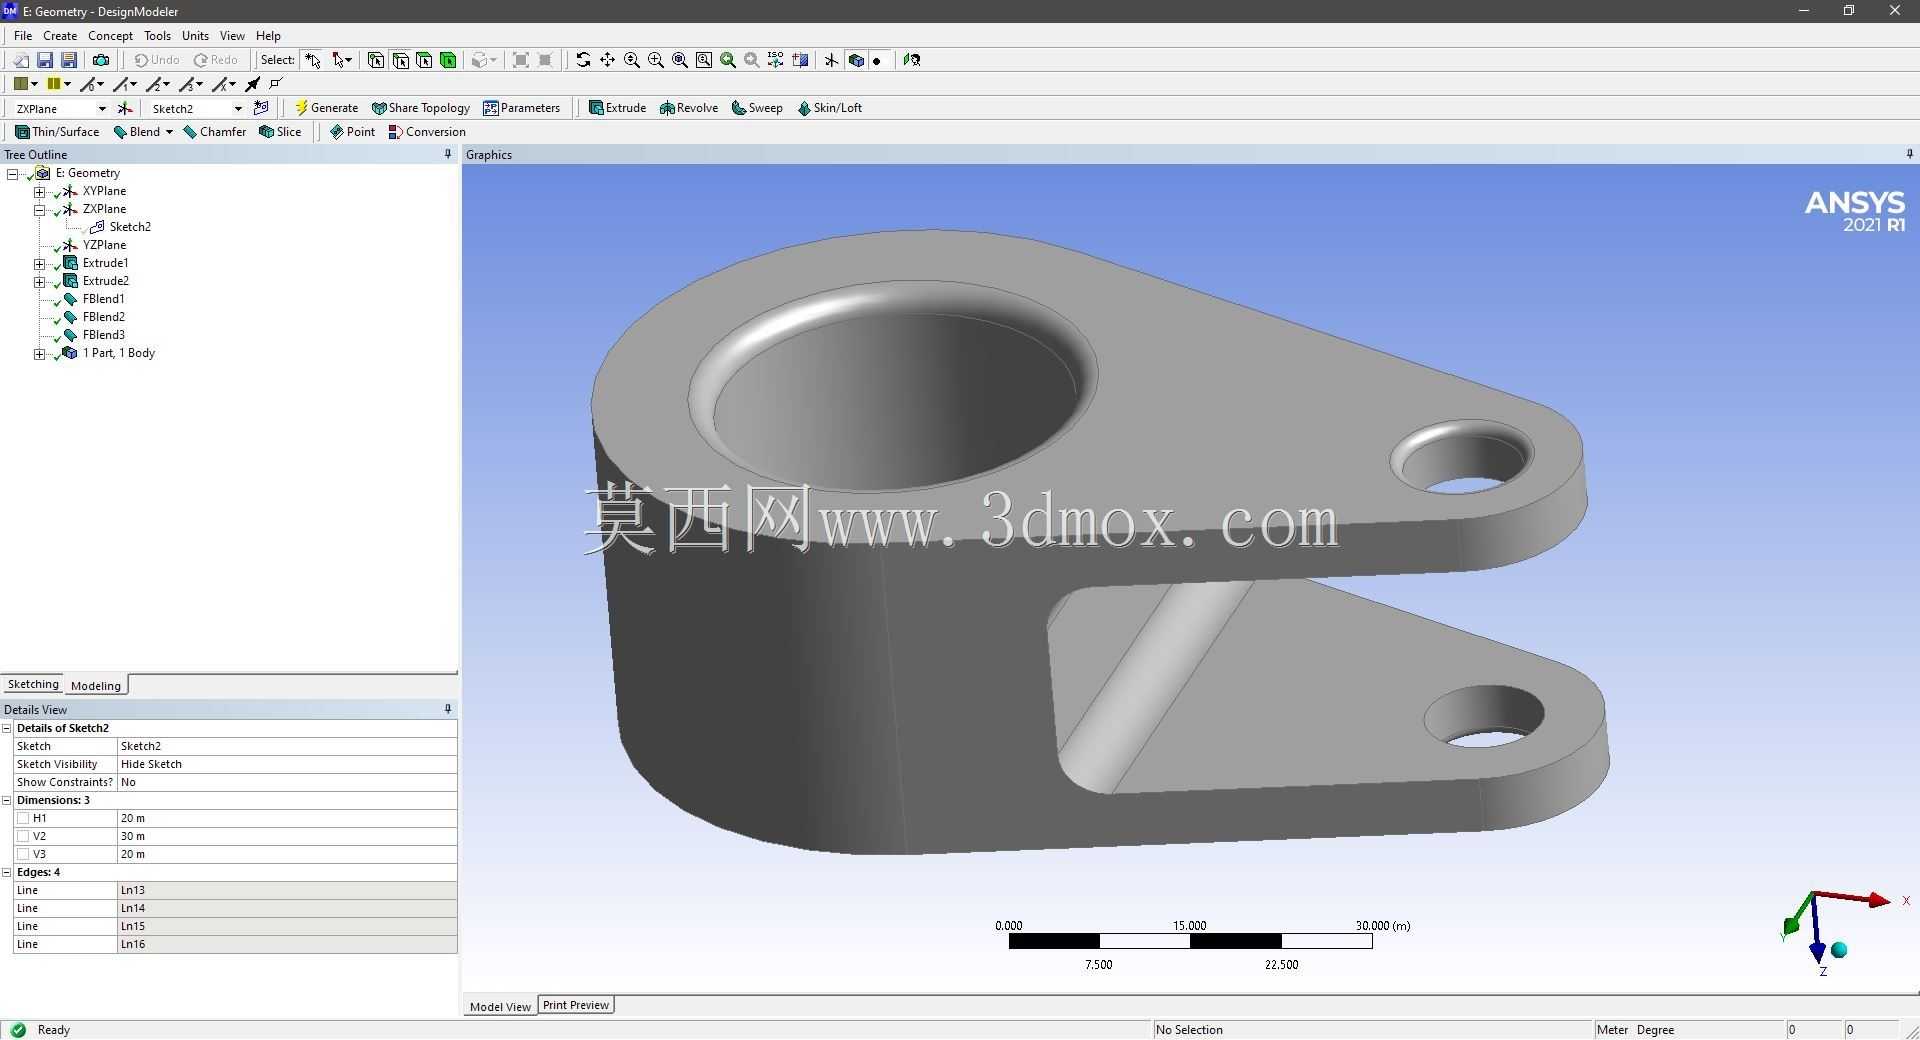The image size is (1920, 1040).
Task: Open the Create menu
Action: 60,36
